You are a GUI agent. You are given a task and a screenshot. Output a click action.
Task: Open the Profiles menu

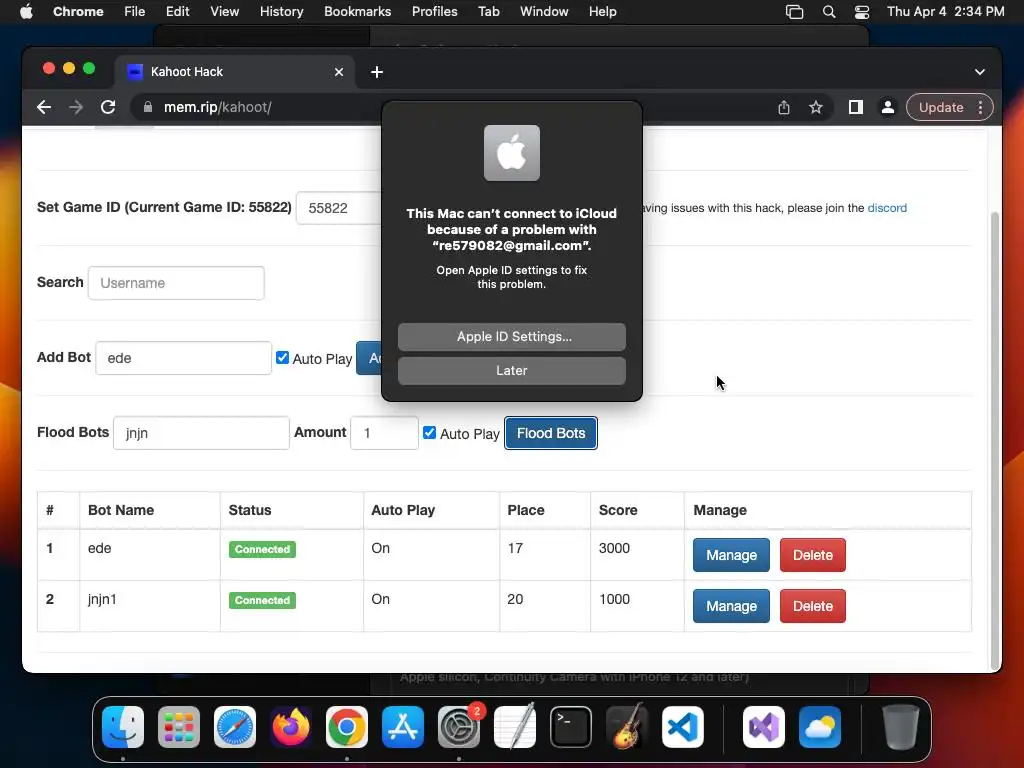(x=434, y=12)
